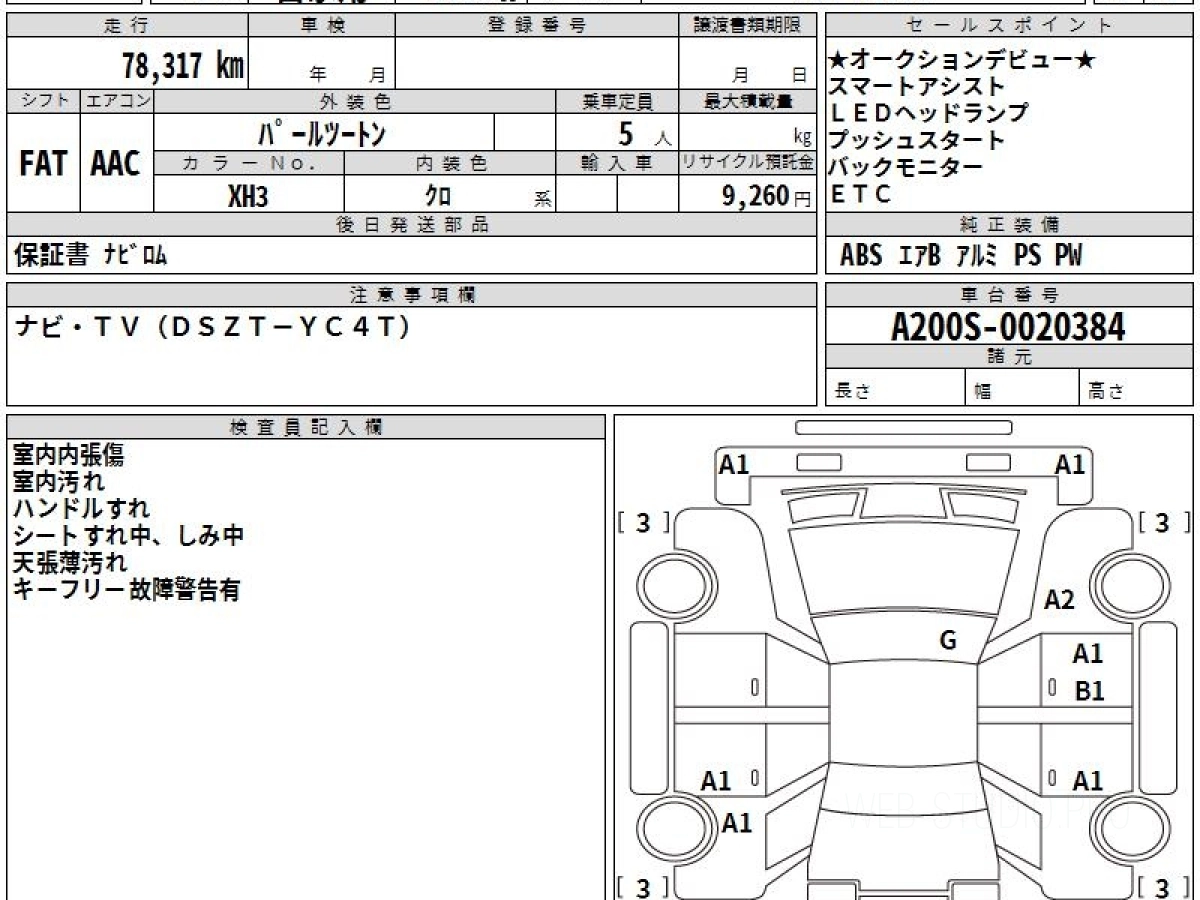Click the 最大積載量 header
1200x900 pixels.
click(749, 101)
